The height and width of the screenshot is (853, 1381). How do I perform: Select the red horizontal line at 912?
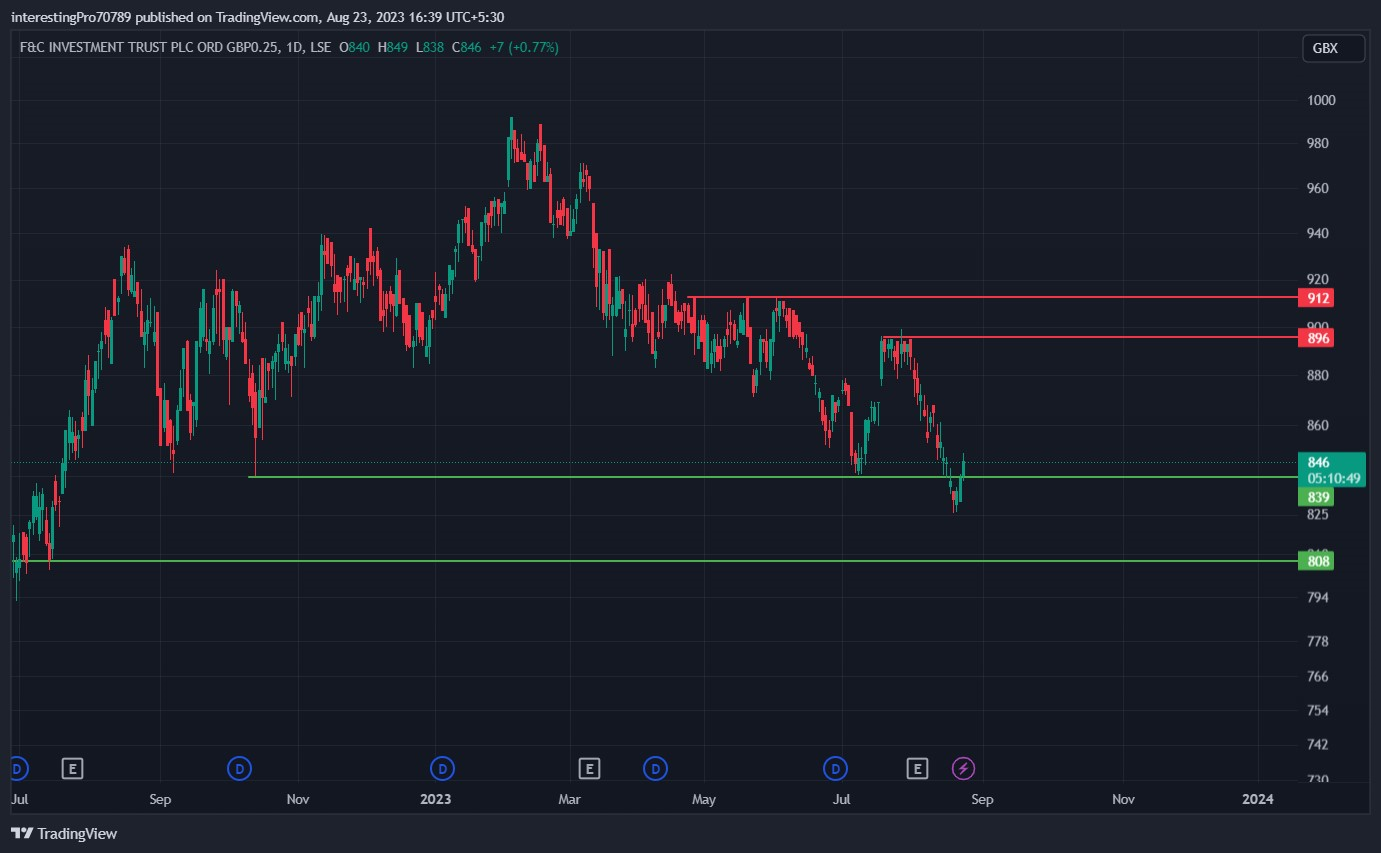pyautogui.click(x=990, y=297)
